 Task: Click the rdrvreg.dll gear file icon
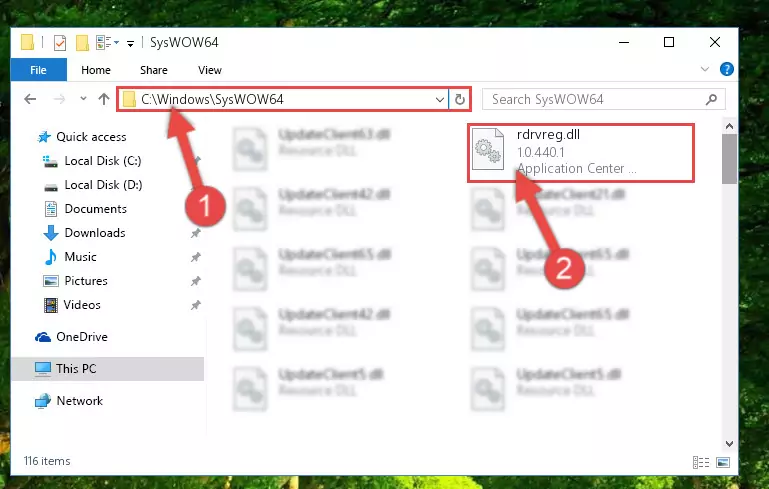[x=488, y=149]
